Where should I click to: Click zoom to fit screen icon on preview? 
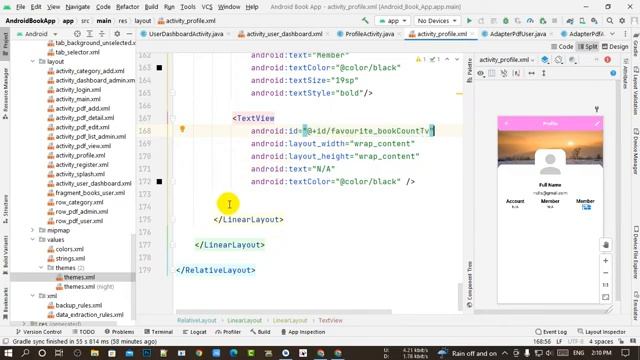tap(606, 297)
